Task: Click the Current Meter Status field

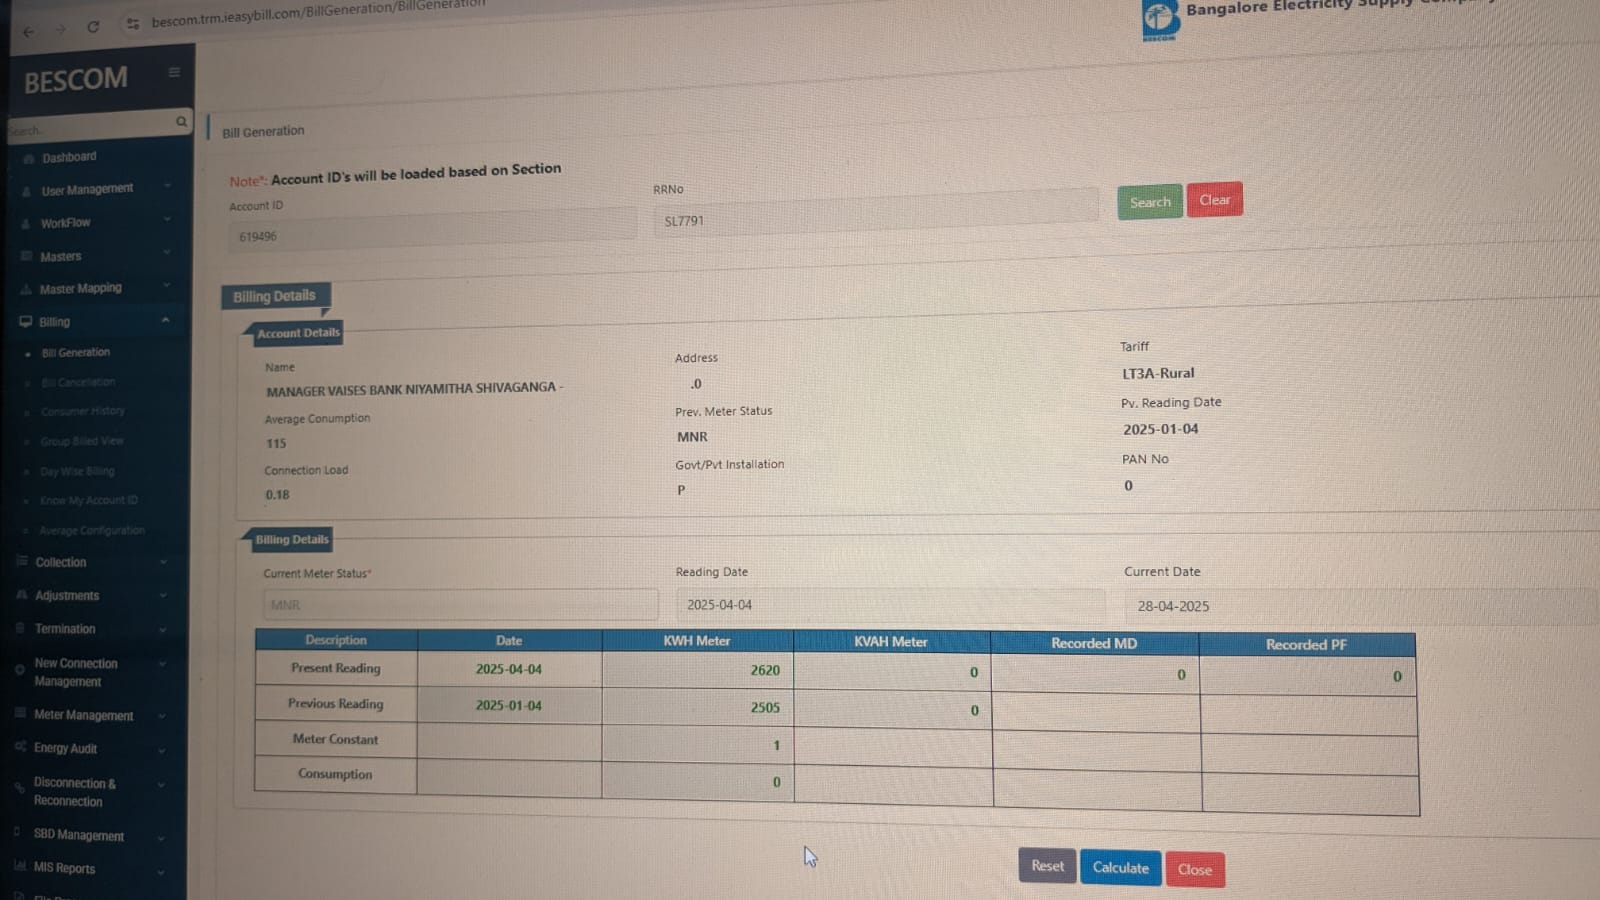Action: click(461, 604)
